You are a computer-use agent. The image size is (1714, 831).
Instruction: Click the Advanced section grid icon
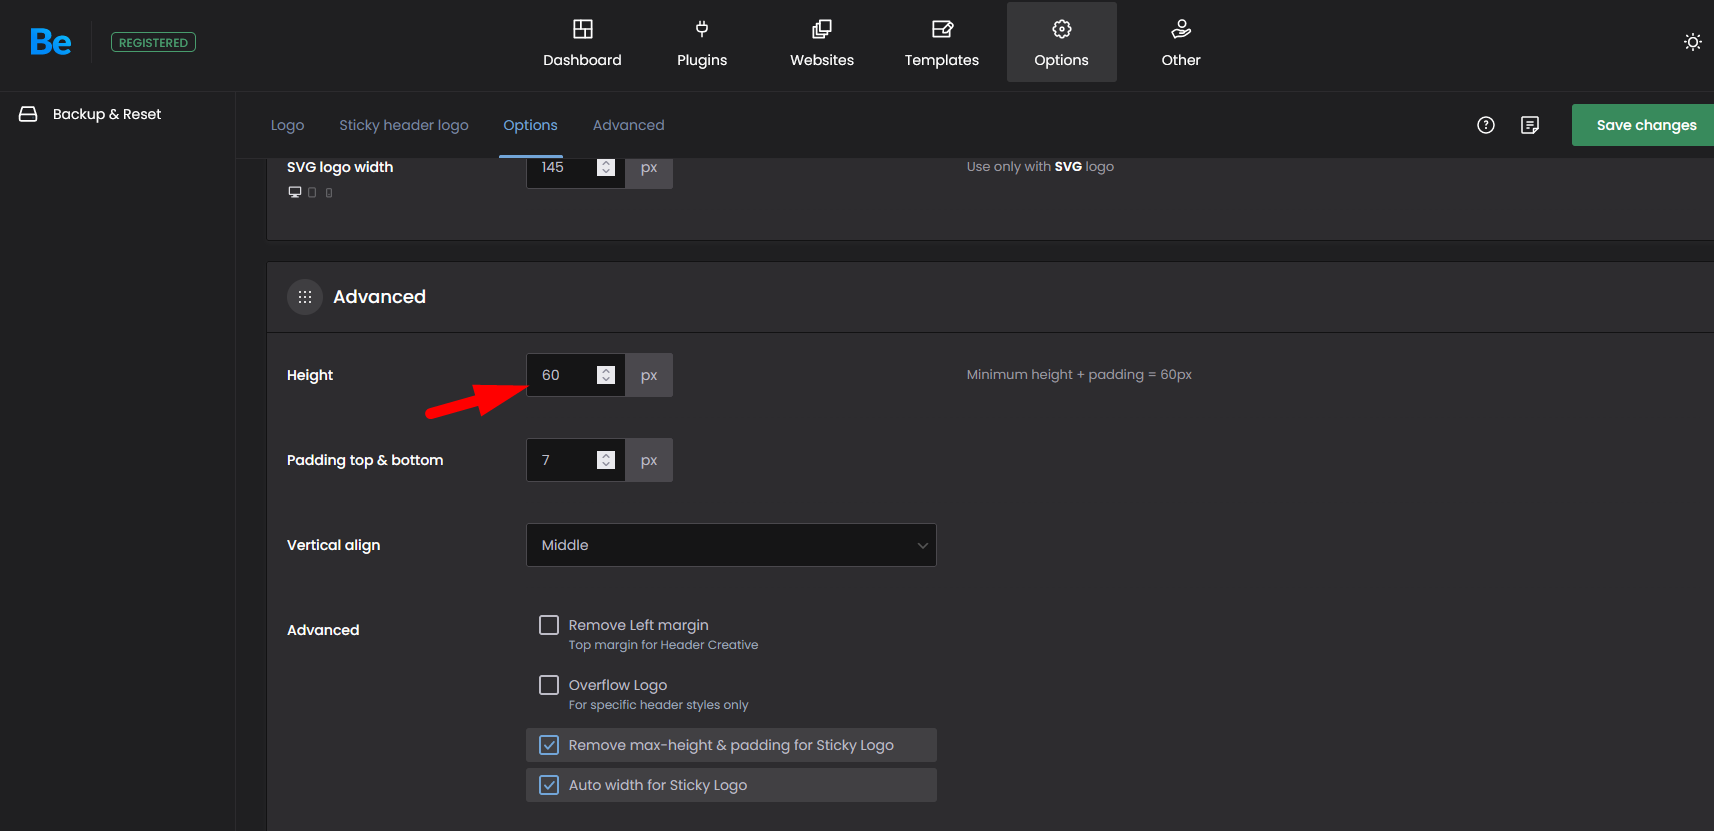click(305, 297)
